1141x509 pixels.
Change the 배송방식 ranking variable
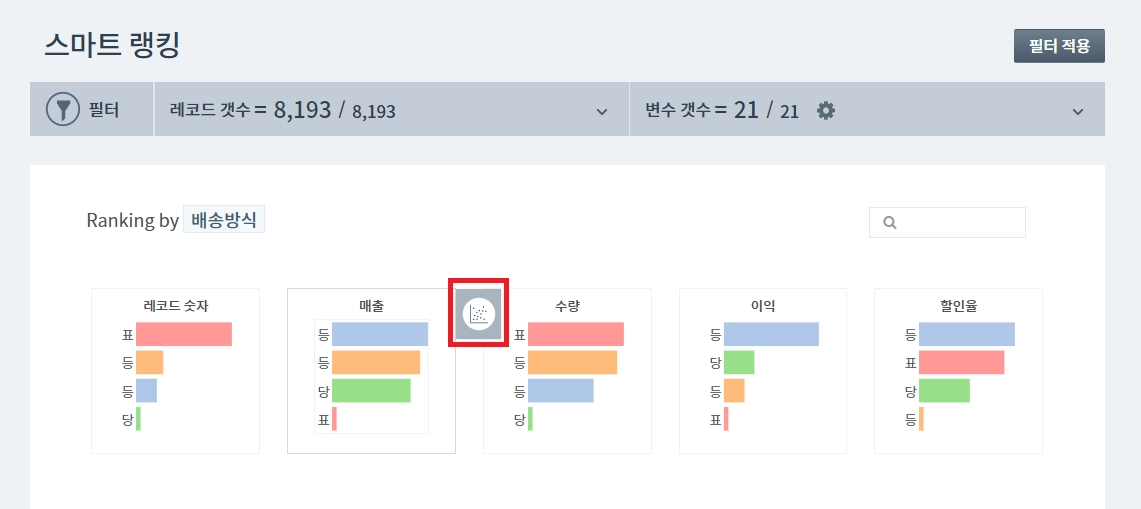coord(224,220)
